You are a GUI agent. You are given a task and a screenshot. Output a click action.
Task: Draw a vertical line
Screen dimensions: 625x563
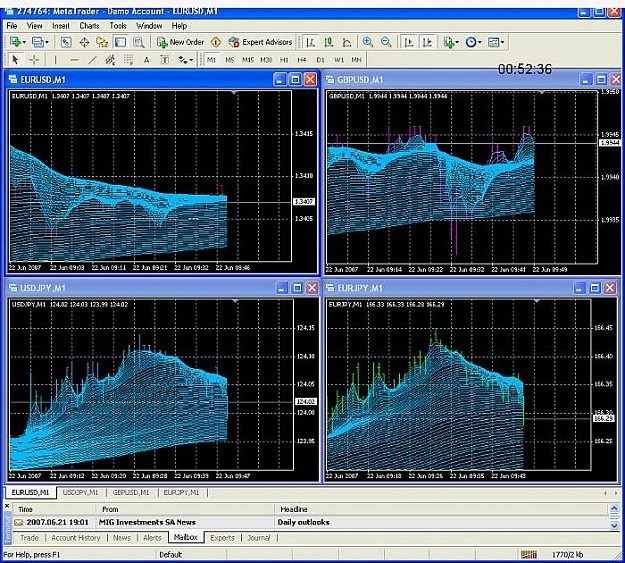[55, 60]
